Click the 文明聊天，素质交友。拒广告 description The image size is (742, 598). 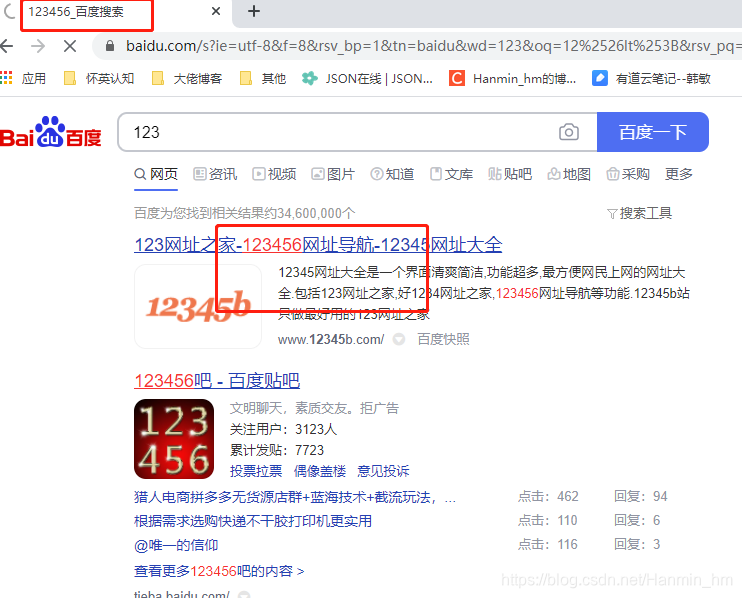(314, 408)
